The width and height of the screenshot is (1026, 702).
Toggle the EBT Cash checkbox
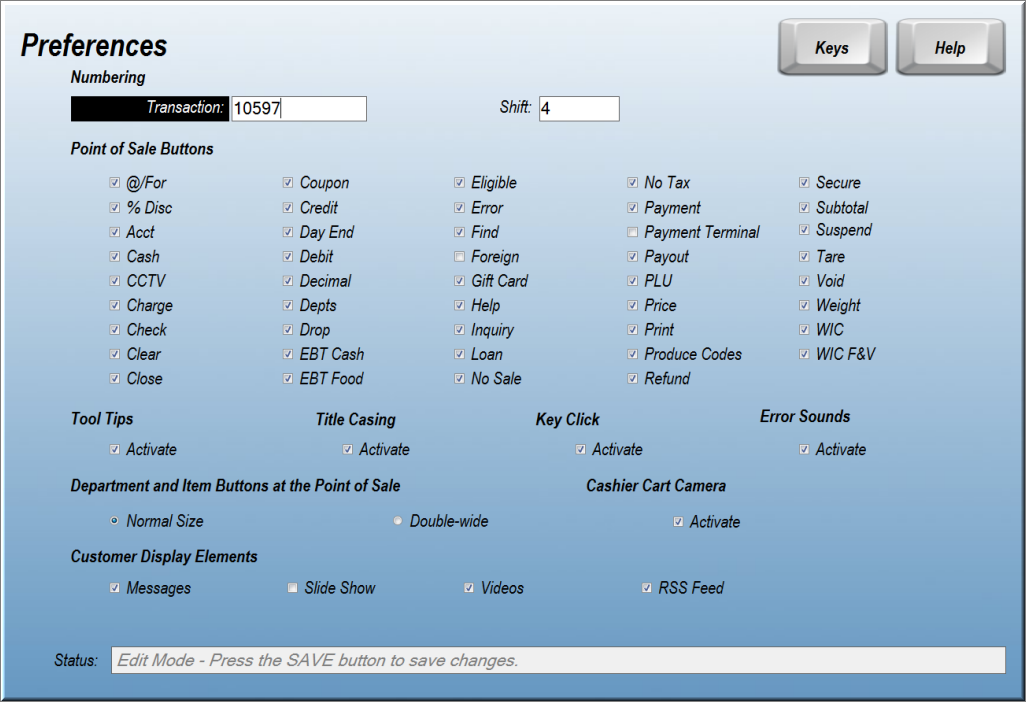point(288,354)
